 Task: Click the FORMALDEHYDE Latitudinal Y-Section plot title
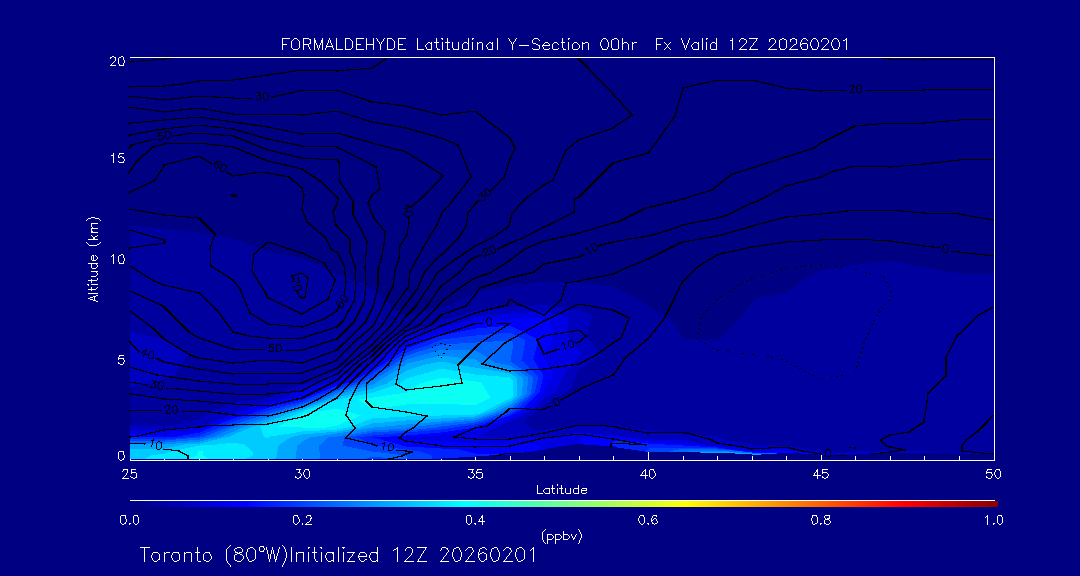point(565,45)
